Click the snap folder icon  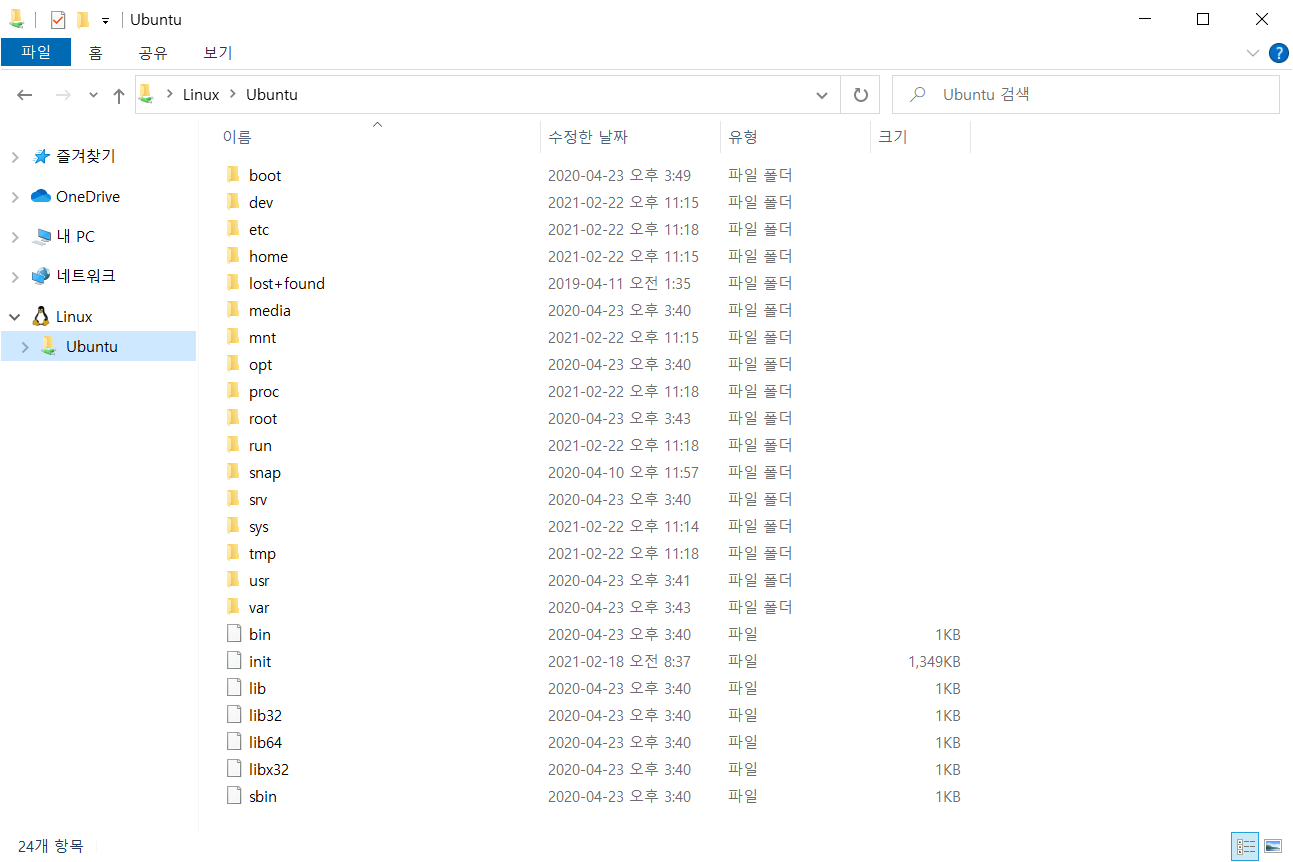pos(233,472)
